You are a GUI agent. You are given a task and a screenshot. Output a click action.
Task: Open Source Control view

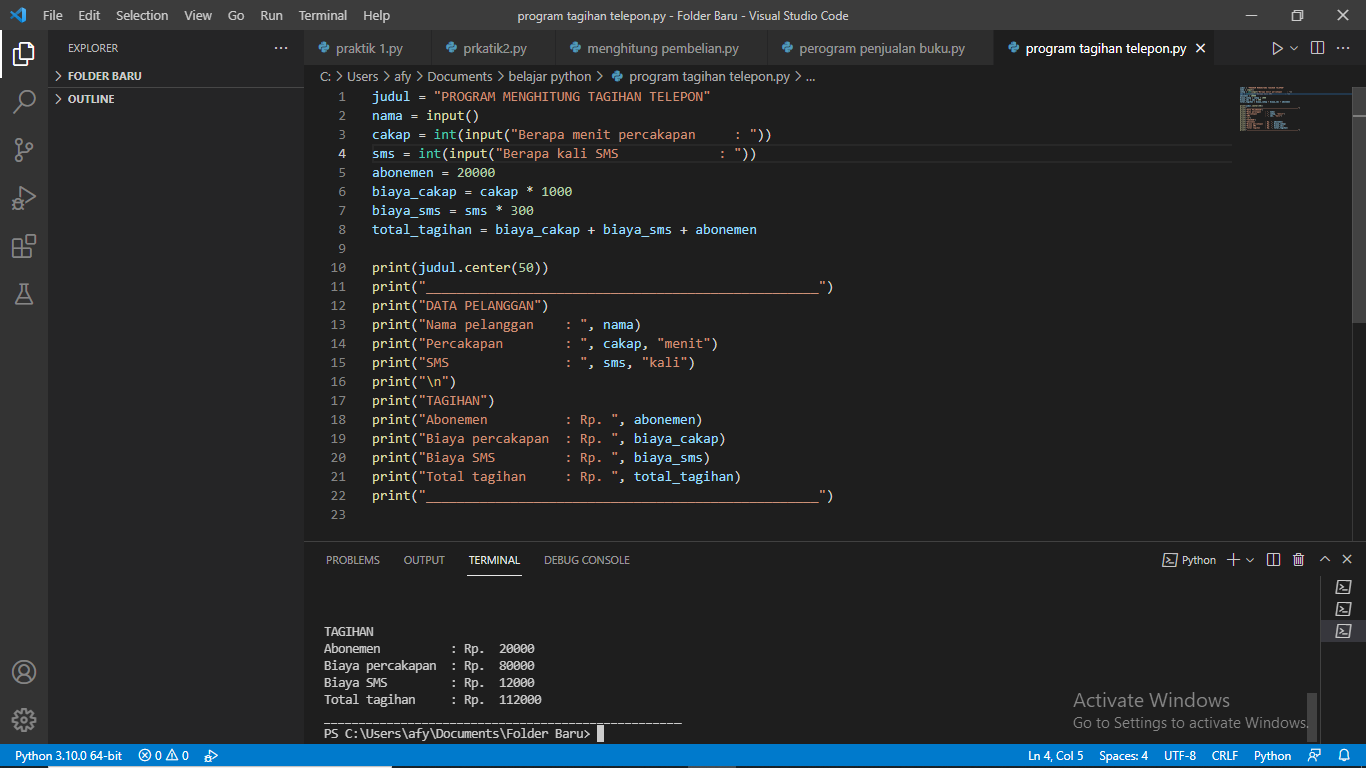click(x=24, y=150)
